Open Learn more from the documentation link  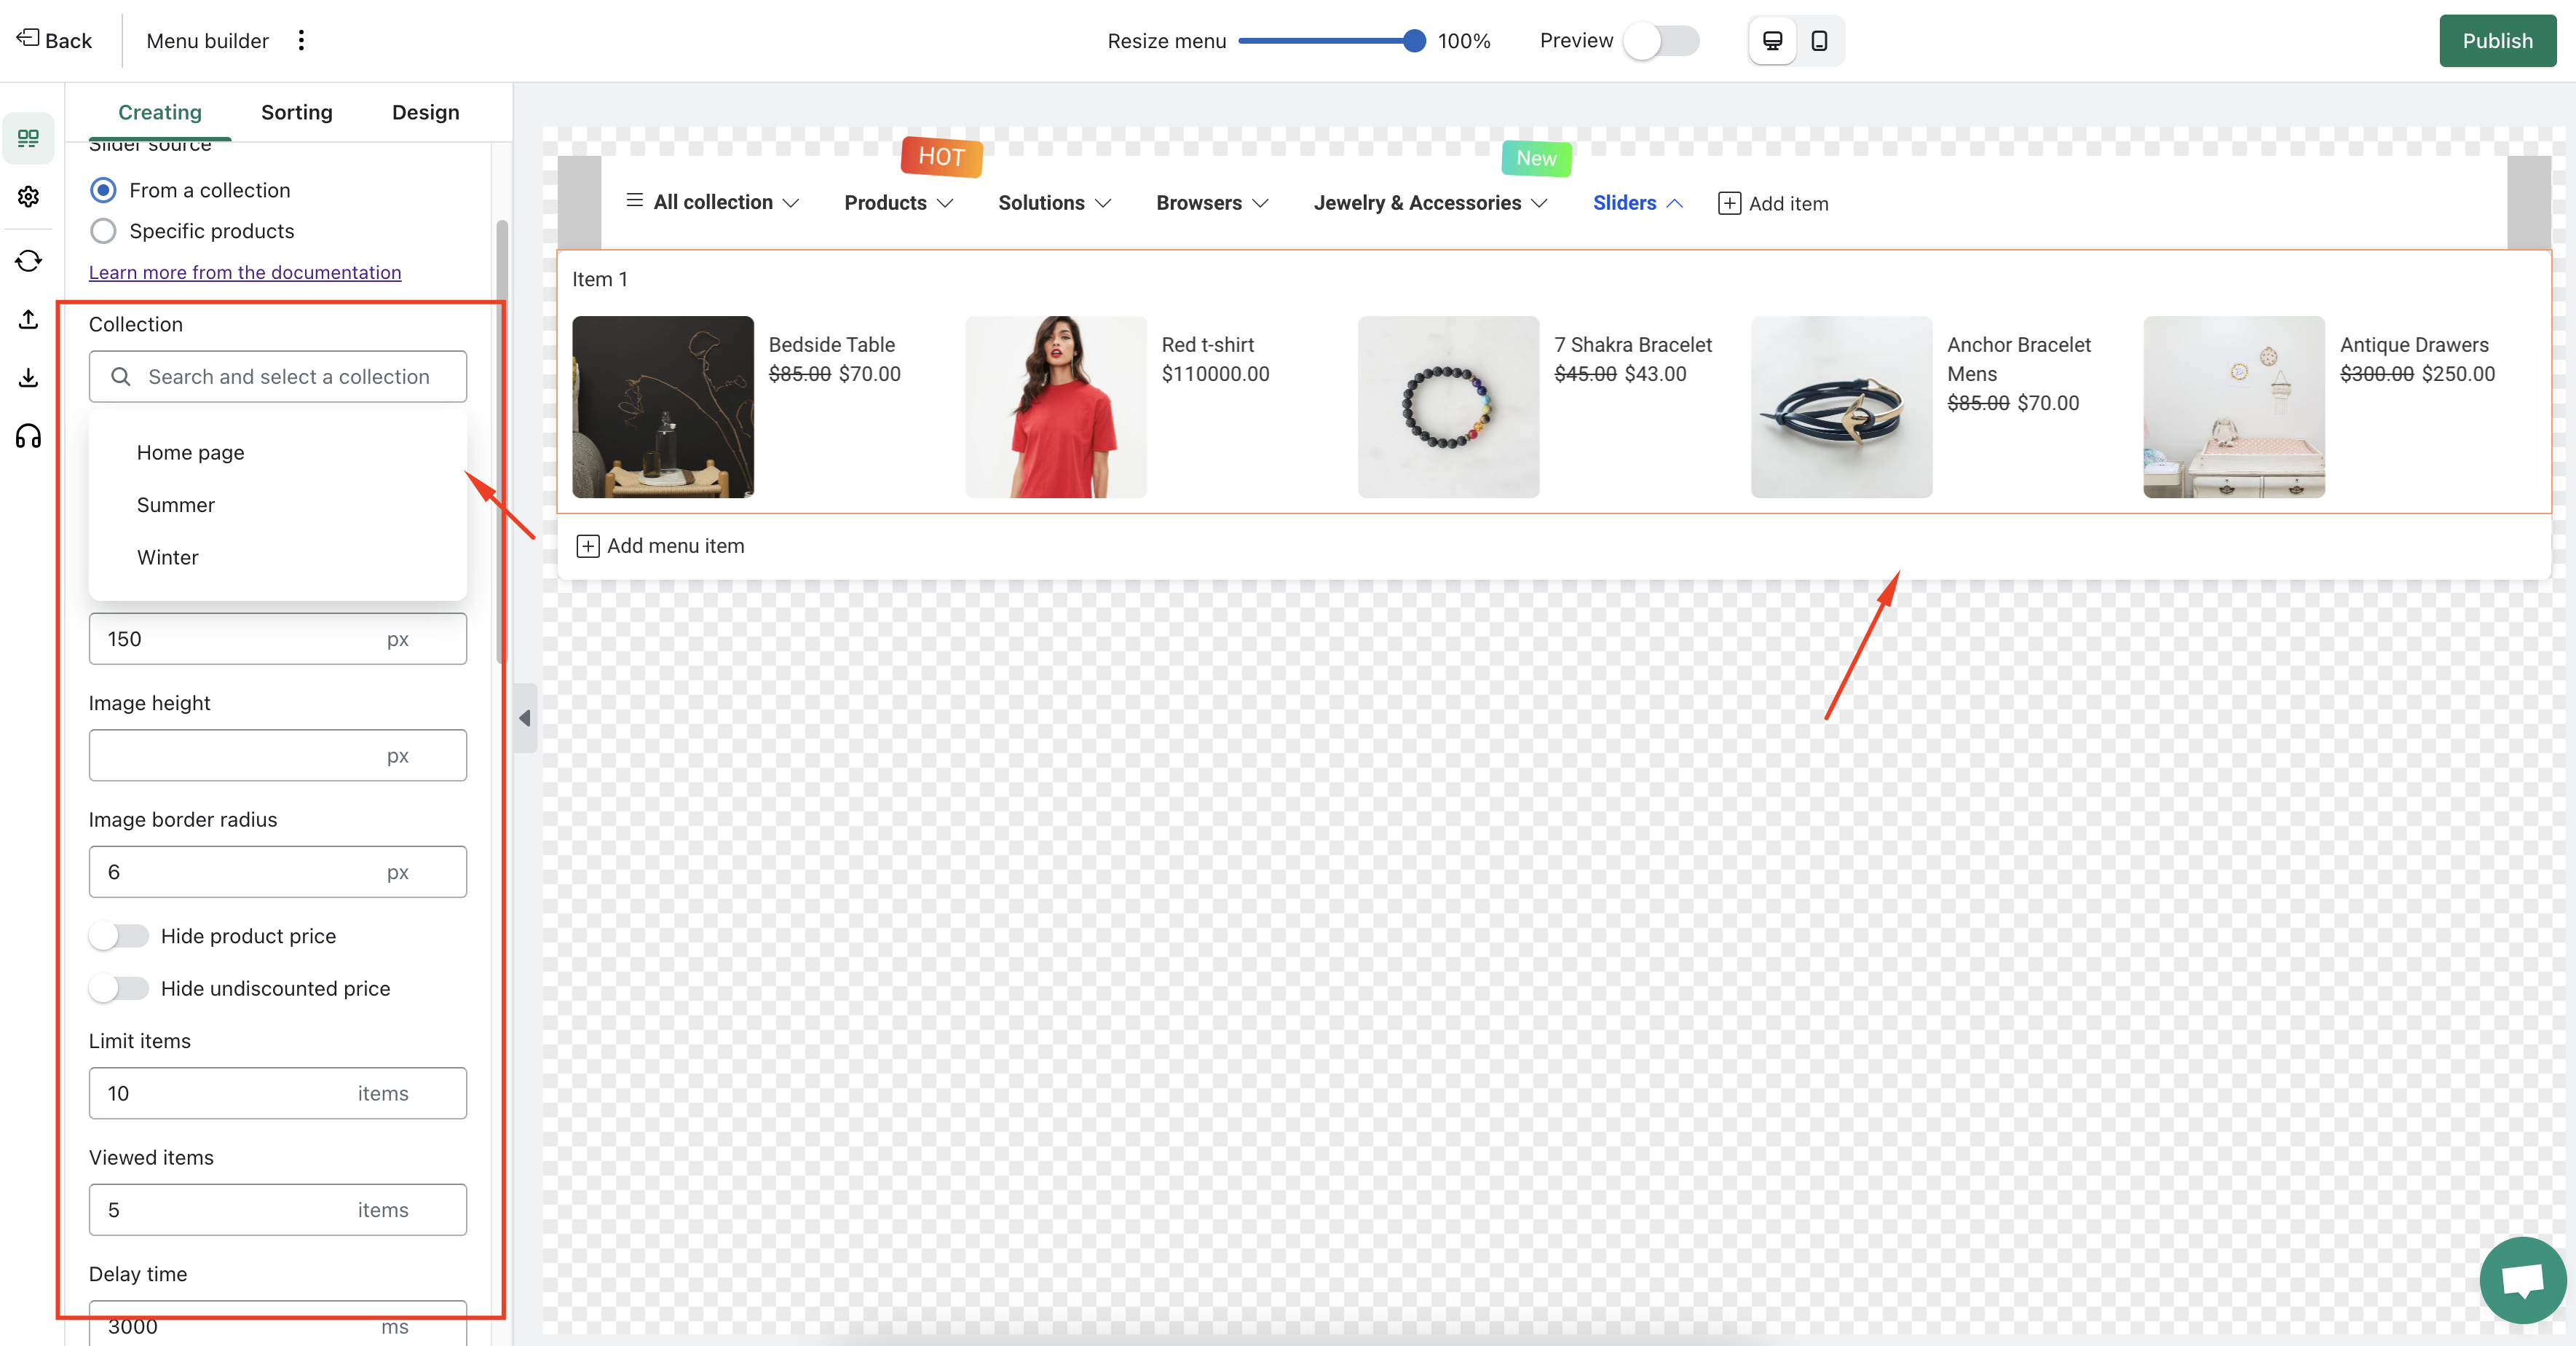[x=245, y=272]
